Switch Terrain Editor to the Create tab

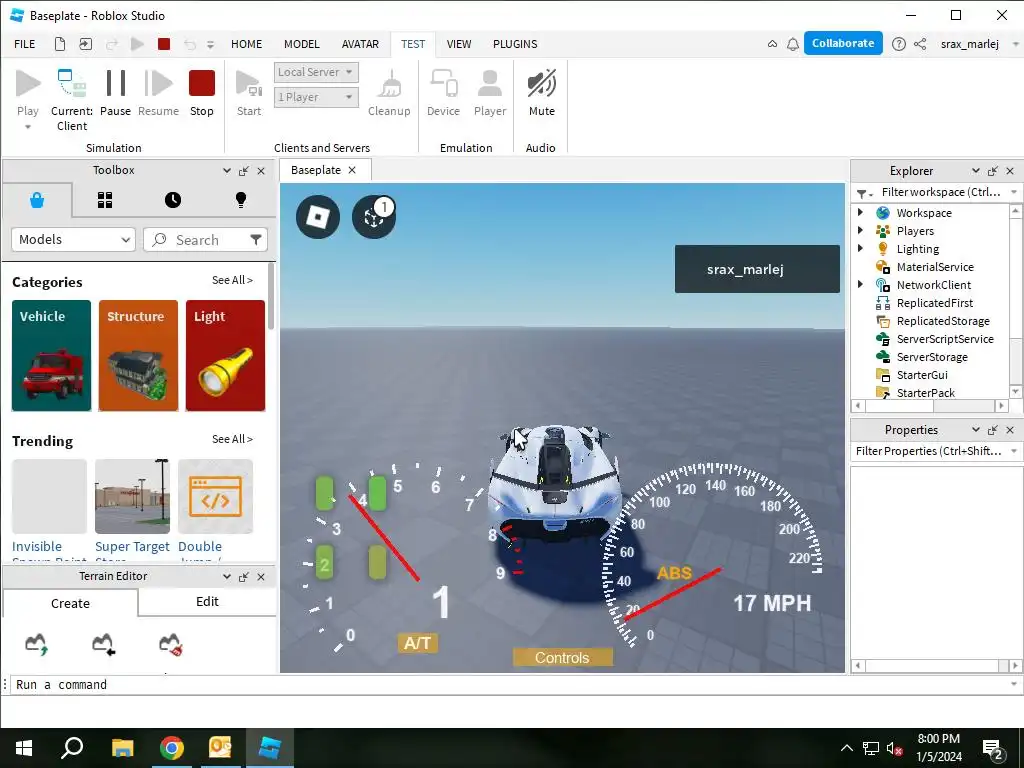tap(71, 603)
